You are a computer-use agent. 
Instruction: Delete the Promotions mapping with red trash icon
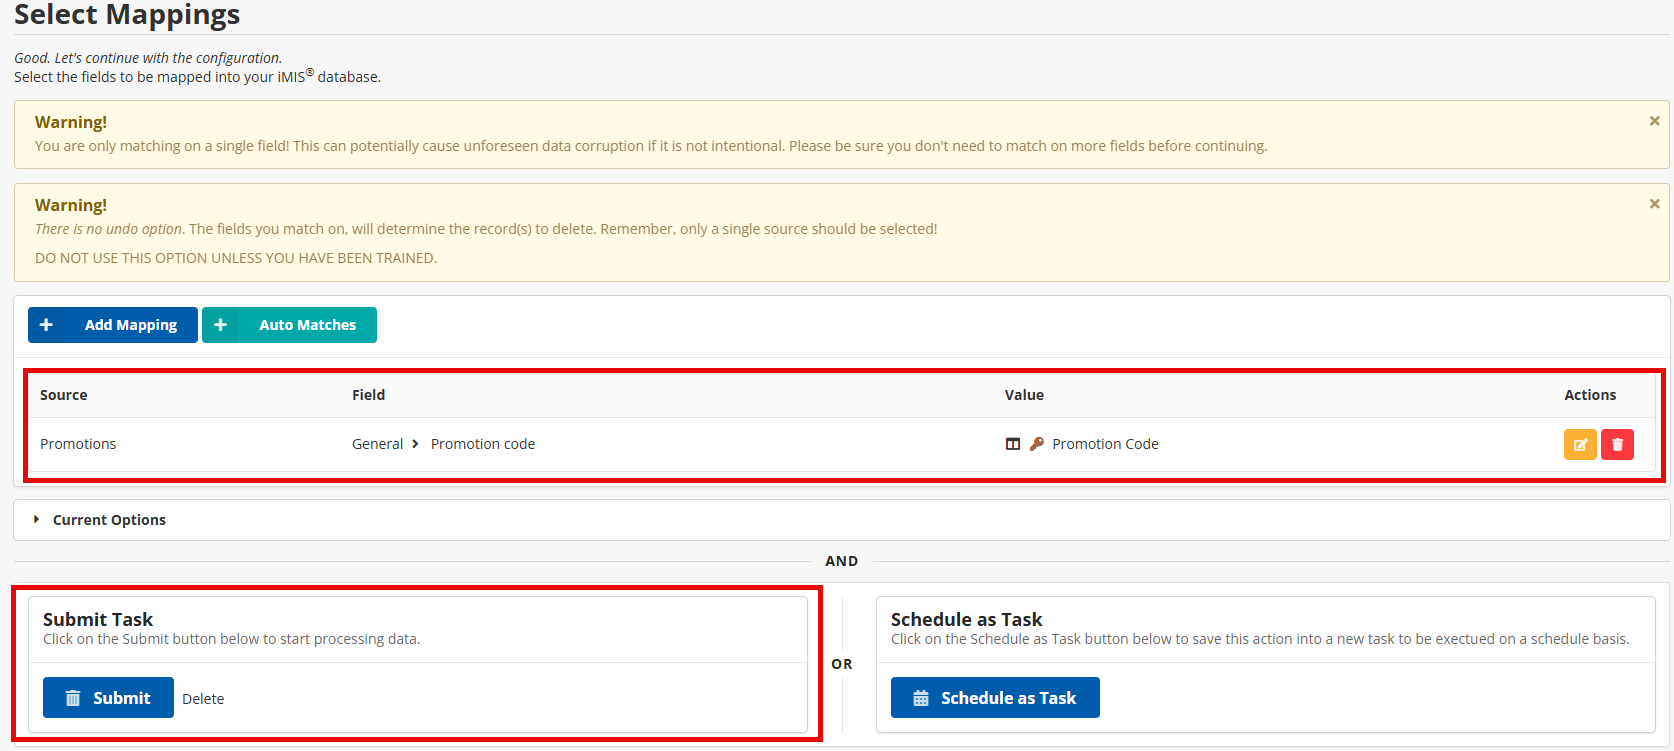pos(1617,445)
